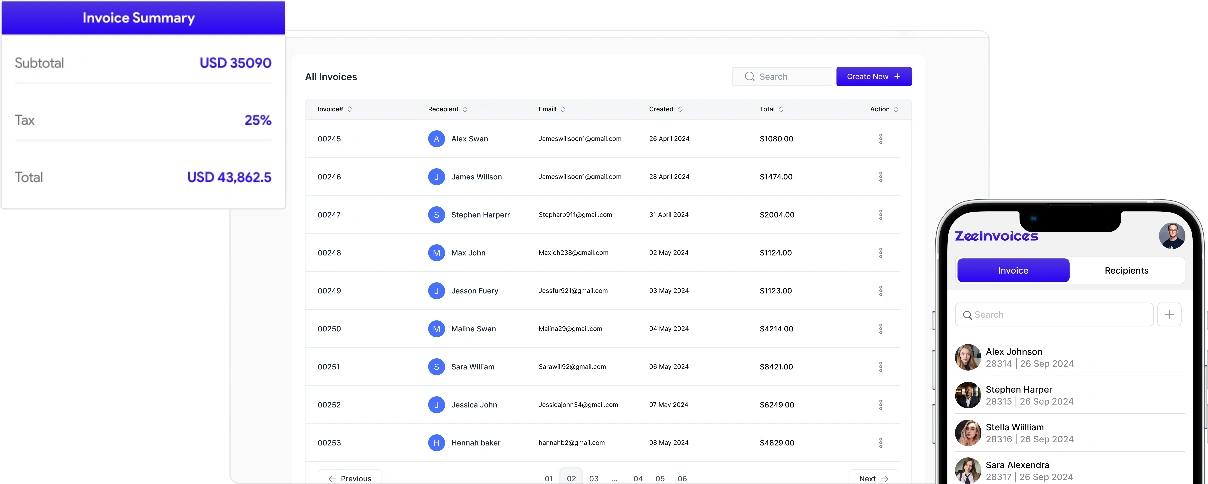Click the Create New button

[874, 76]
